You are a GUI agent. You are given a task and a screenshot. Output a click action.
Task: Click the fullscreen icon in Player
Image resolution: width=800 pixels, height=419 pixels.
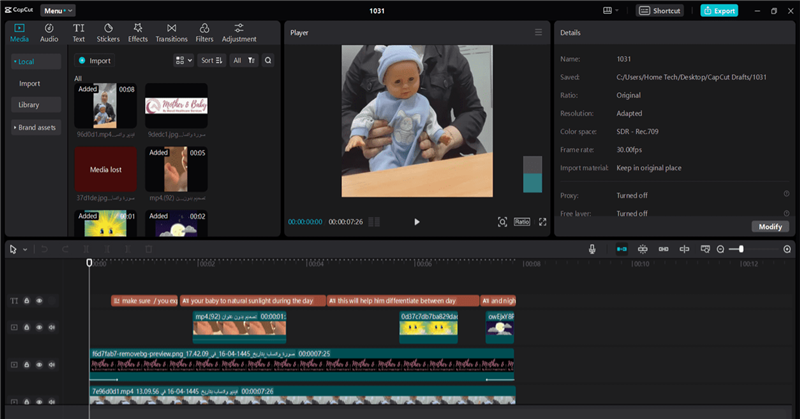pyautogui.click(x=543, y=222)
